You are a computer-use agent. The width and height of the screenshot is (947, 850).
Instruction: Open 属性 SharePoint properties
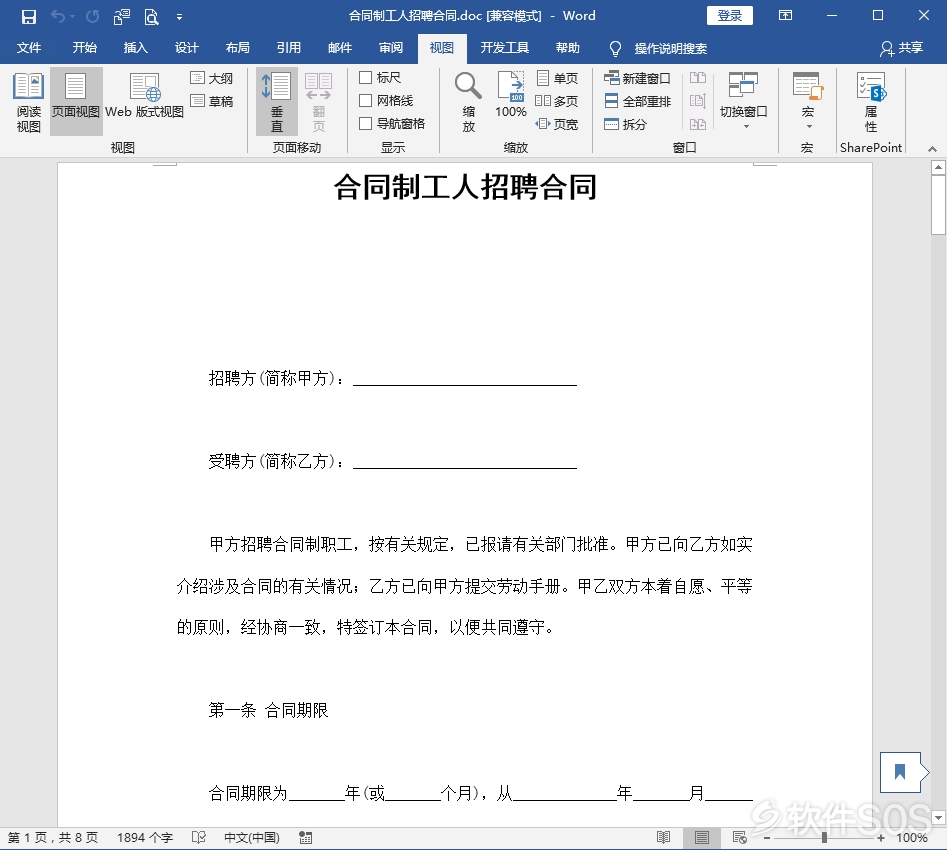pos(871,102)
